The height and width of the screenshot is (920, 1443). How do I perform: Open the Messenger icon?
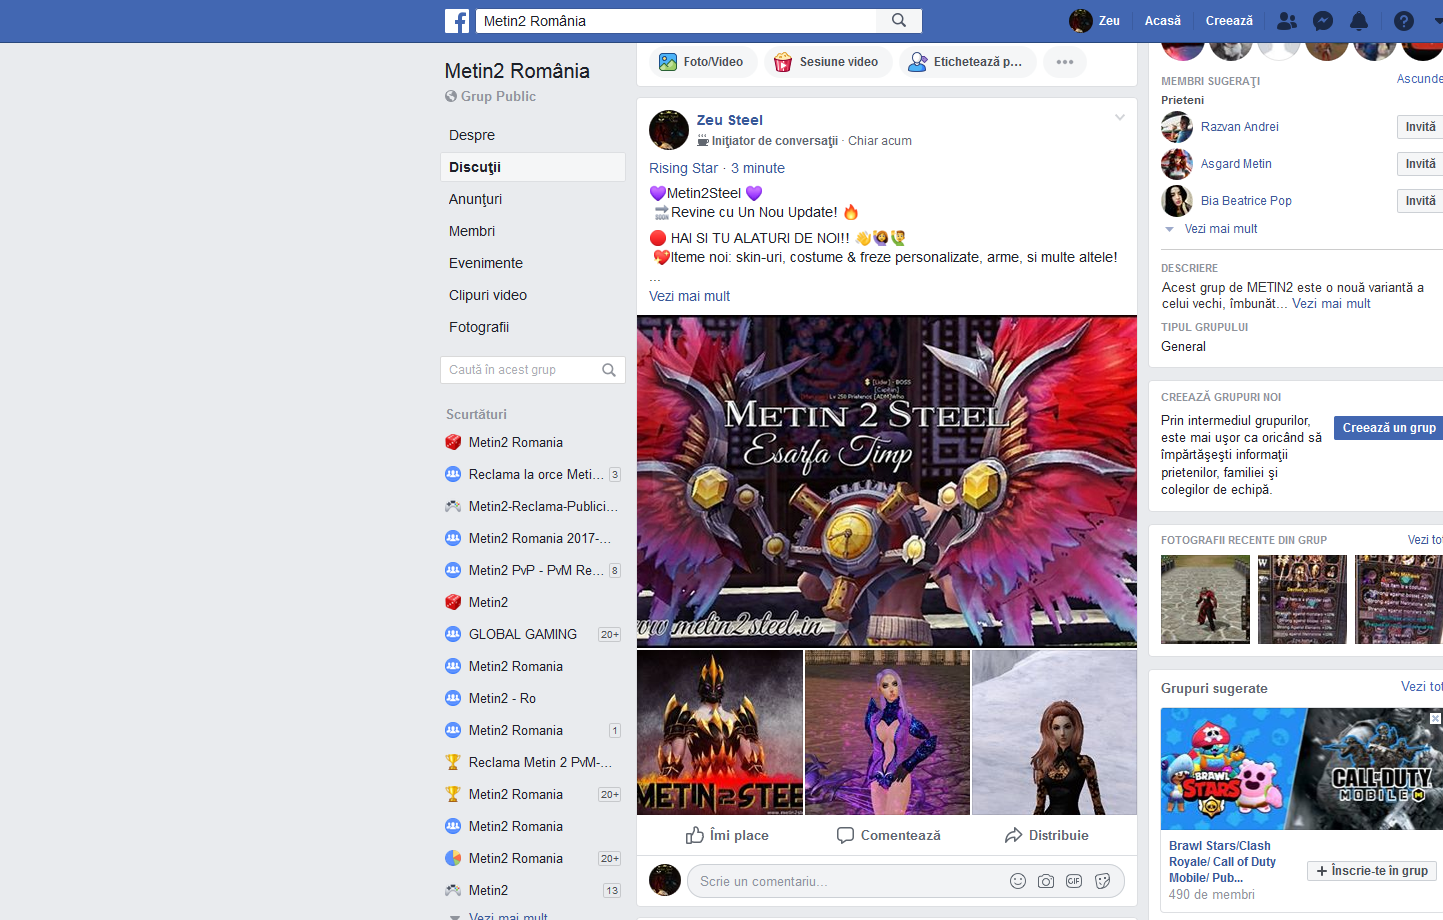pyautogui.click(x=1323, y=21)
